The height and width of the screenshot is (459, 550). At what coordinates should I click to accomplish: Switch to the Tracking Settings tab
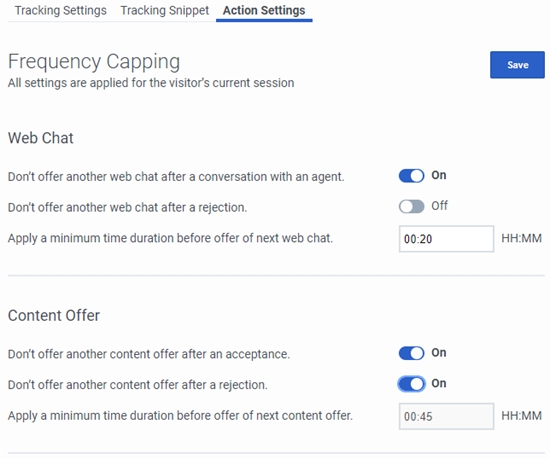(x=60, y=11)
